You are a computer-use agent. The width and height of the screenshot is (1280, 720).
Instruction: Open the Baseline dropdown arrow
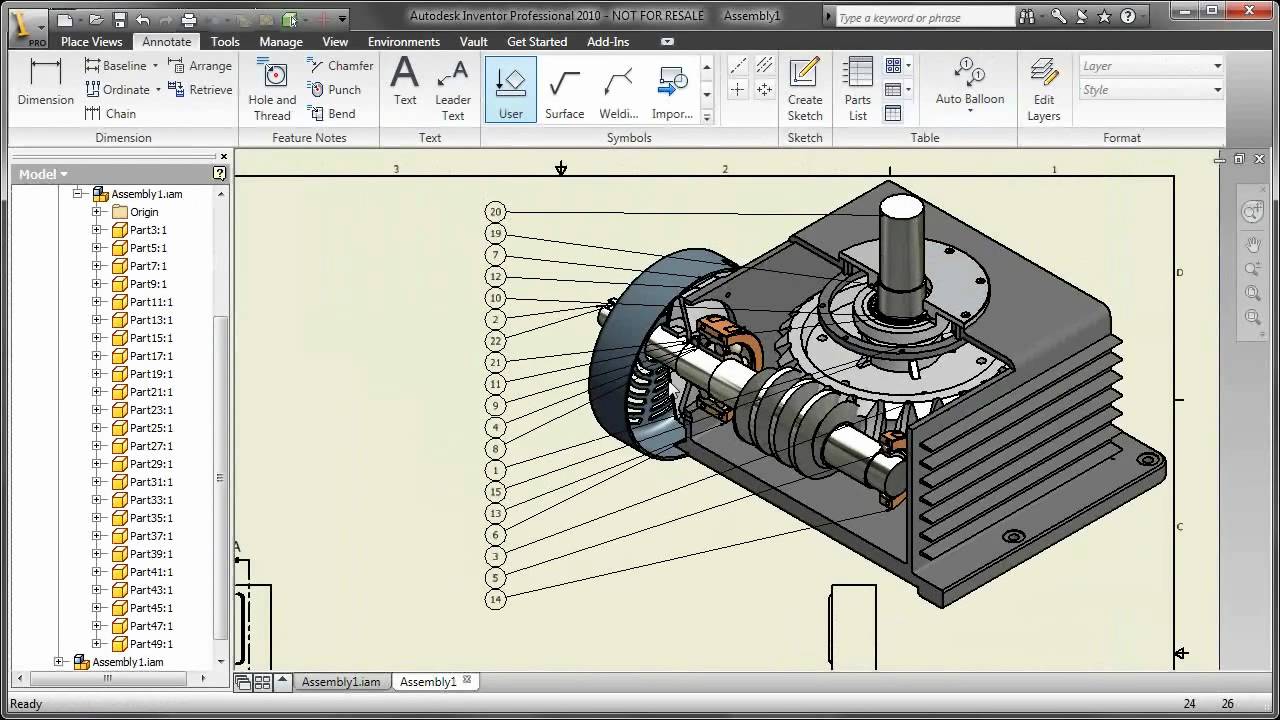tap(154, 66)
